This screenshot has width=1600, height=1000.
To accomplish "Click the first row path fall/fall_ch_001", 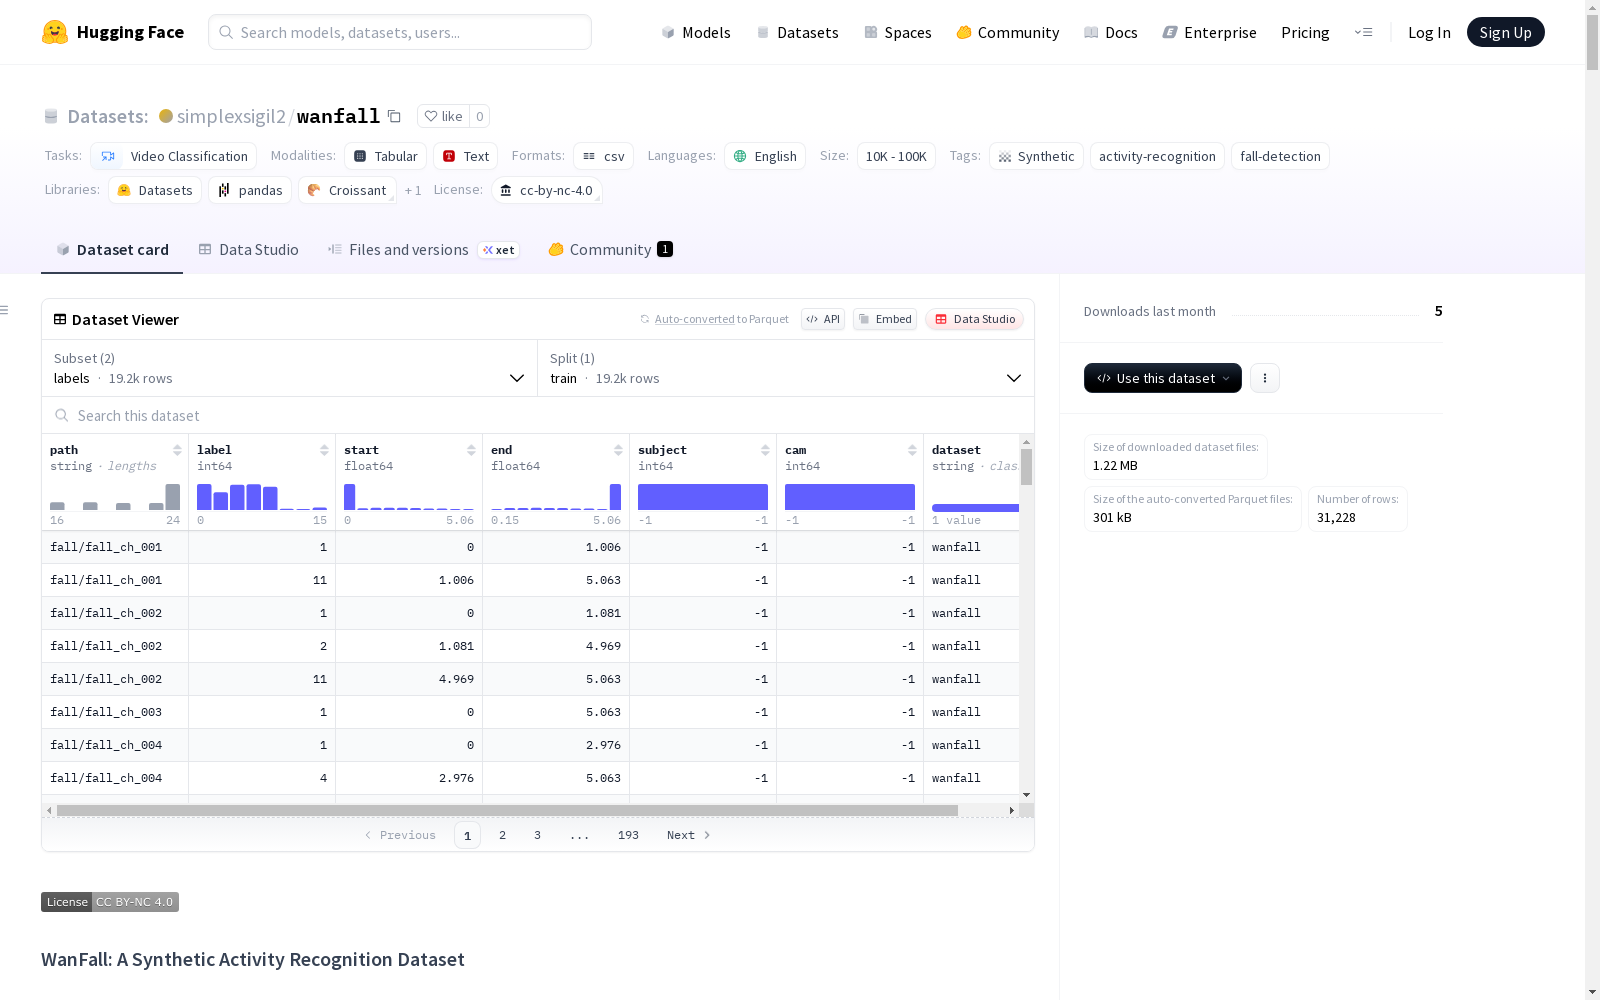I will pyautogui.click(x=106, y=547).
